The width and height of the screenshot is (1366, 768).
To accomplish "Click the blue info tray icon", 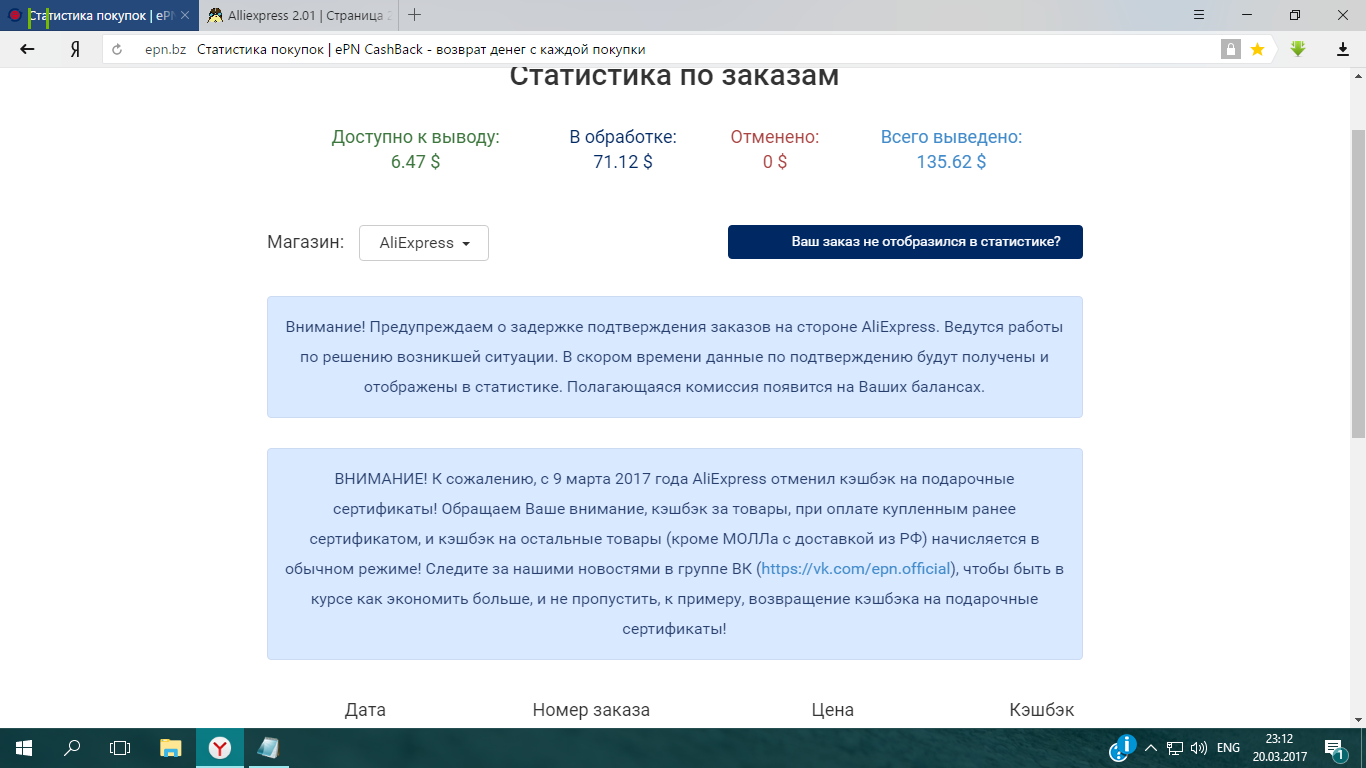I will coord(1124,747).
